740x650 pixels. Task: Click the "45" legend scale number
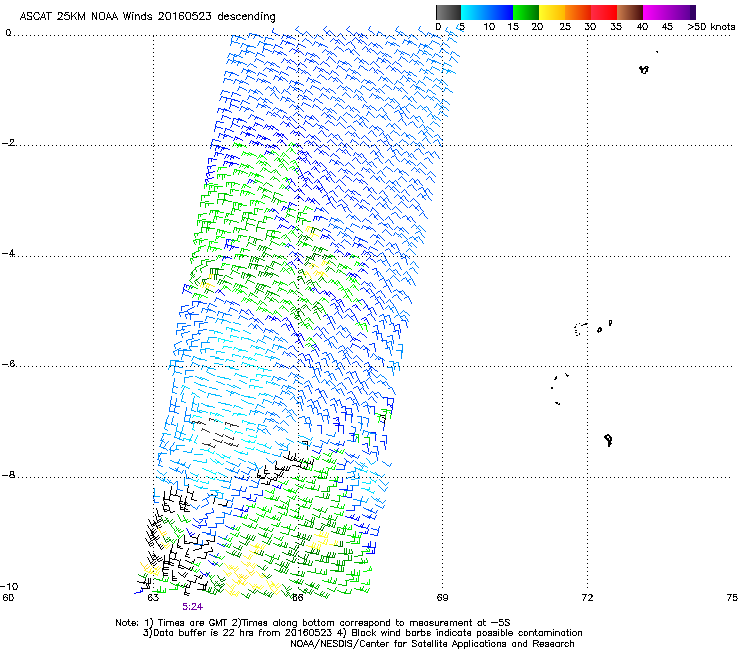click(667, 27)
